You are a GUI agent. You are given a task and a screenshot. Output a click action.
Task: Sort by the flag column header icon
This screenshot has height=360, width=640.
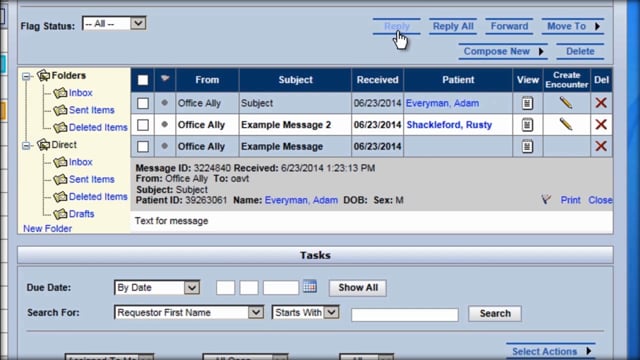click(x=165, y=78)
